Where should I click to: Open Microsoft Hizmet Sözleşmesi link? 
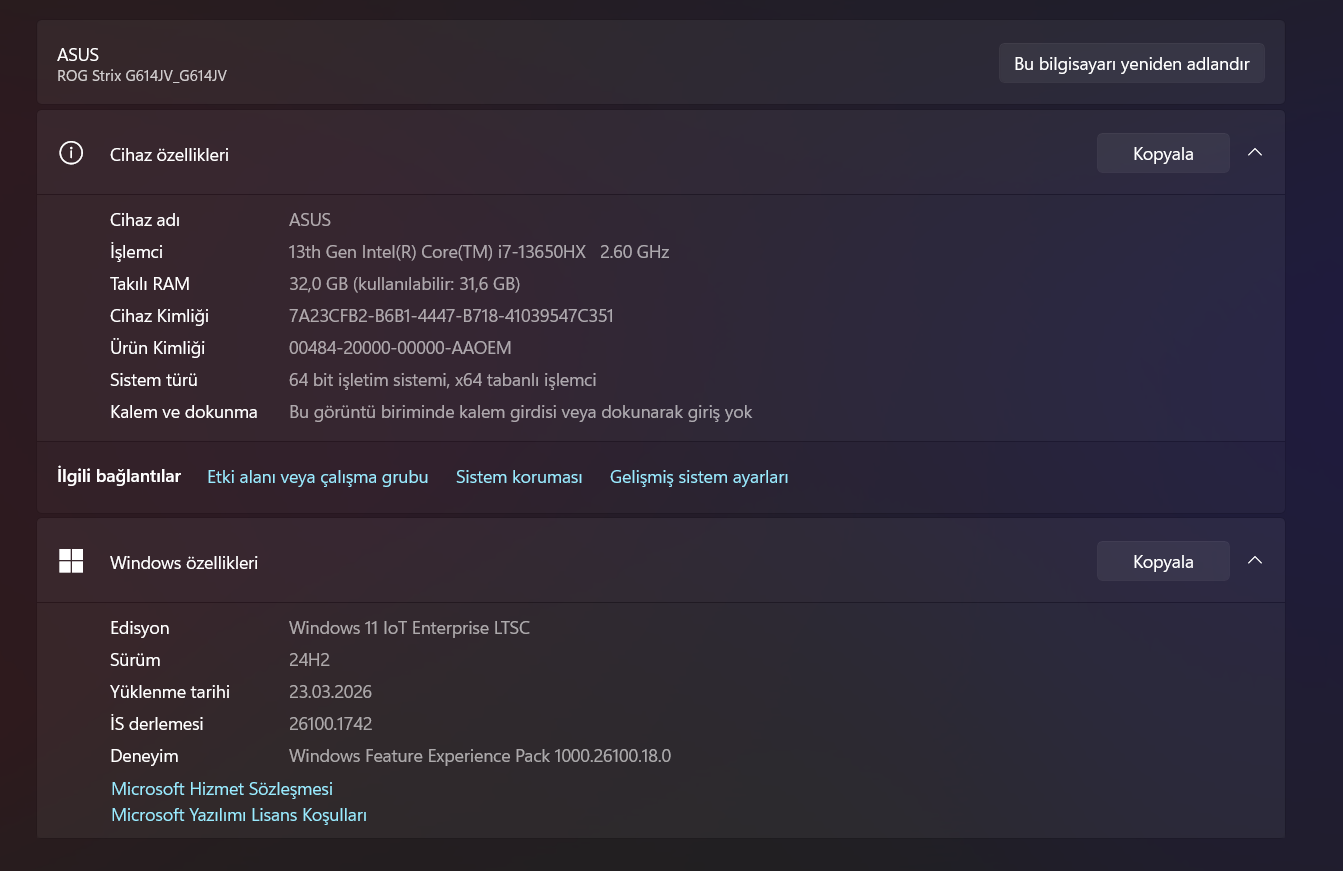pyautogui.click(x=222, y=789)
